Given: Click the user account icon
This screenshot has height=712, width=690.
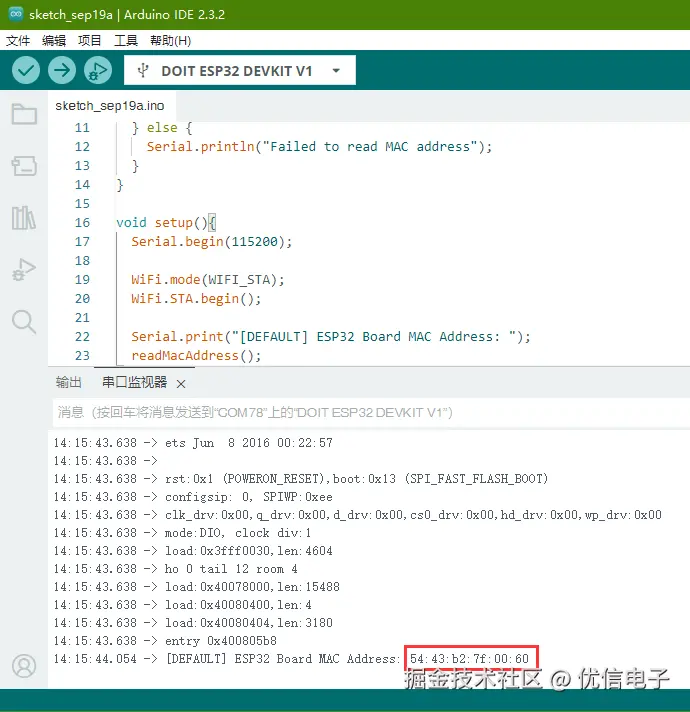Looking at the screenshot, I should click(24, 666).
